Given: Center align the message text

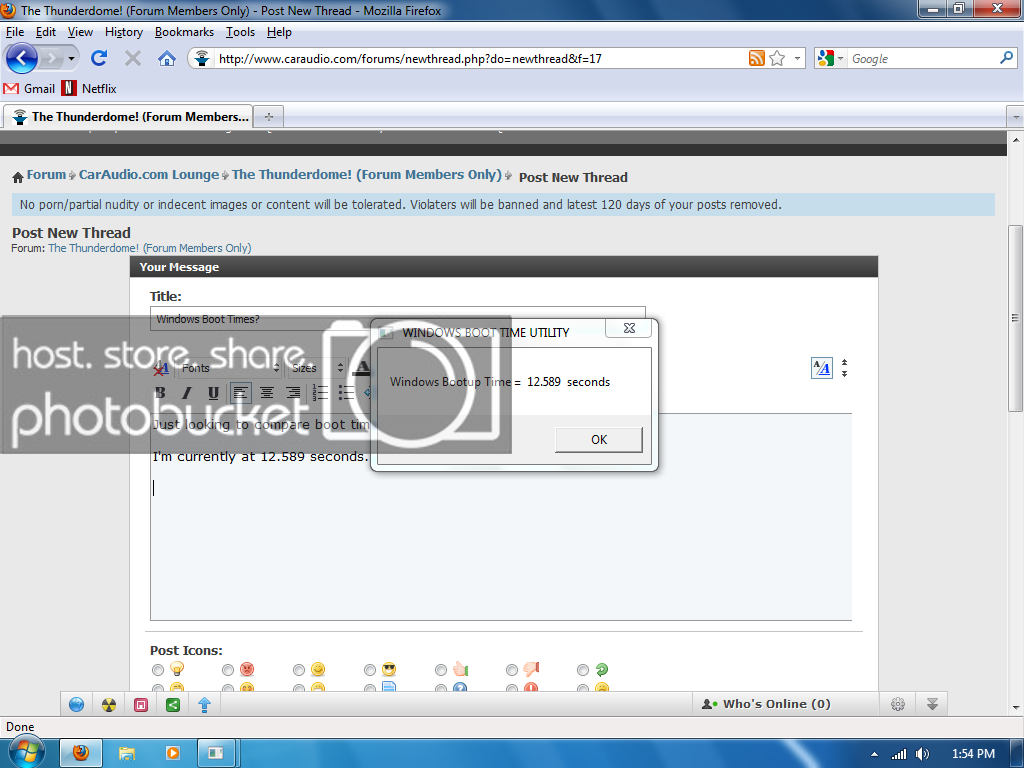Looking at the screenshot, I should click(x=267, y=392).
